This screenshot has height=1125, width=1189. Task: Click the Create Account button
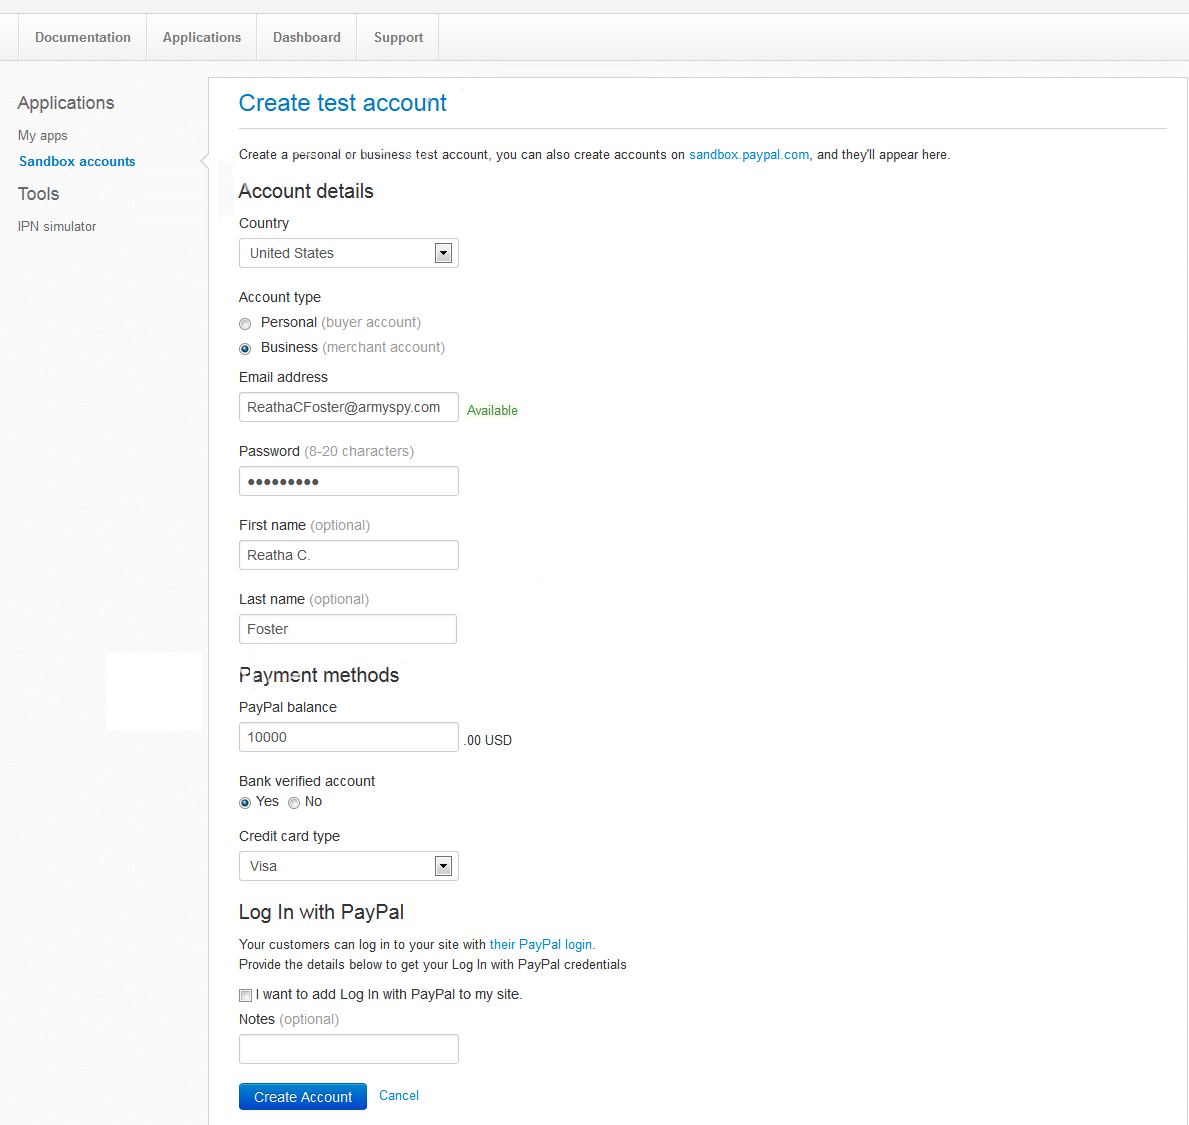[x=303, y=1097]
